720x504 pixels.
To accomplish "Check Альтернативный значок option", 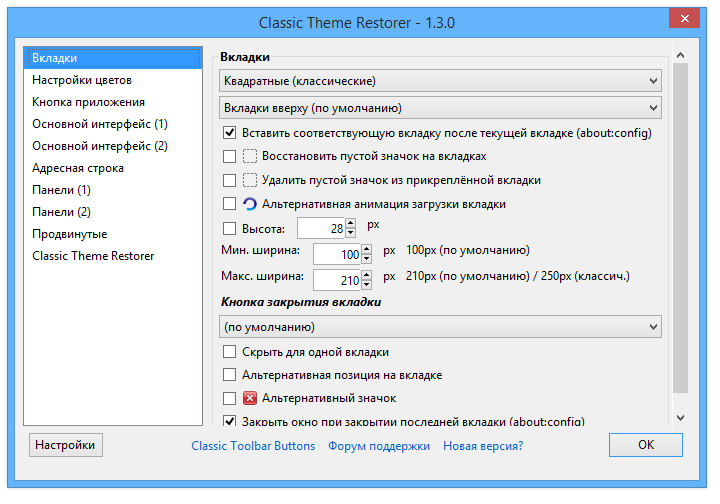I will point(229,398).
